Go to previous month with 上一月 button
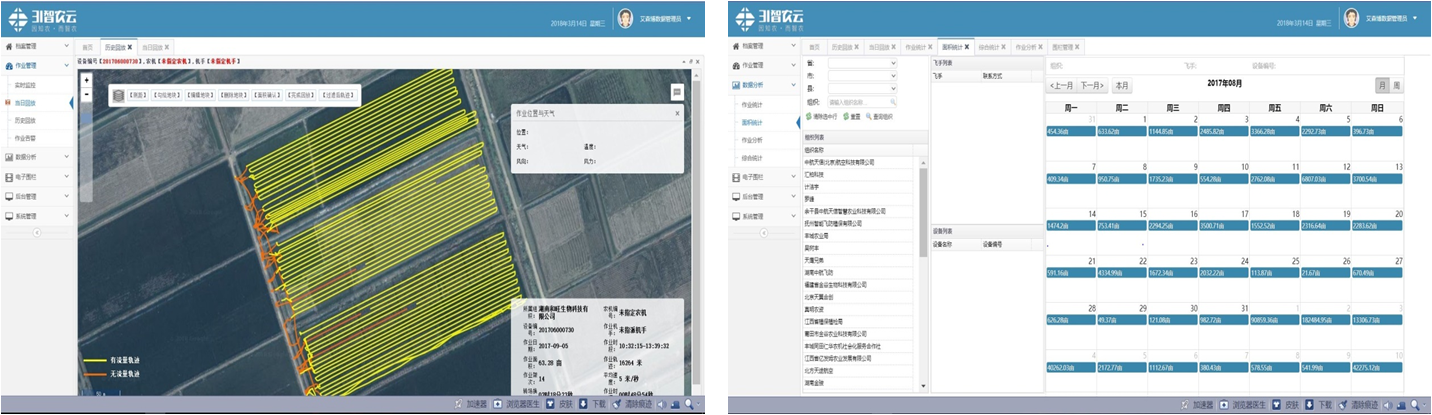This screenshot has width=1432, height=415. coord(1061,86)
